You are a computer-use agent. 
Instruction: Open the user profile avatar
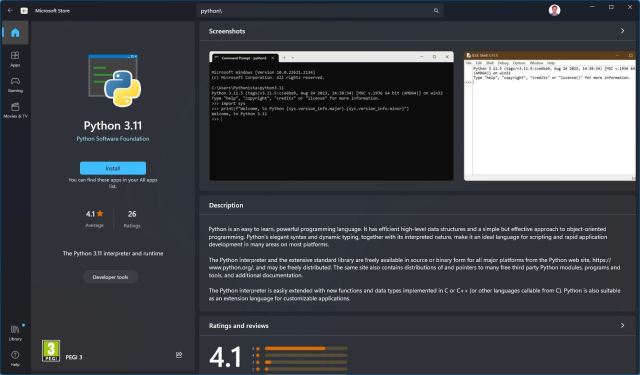[554, 10]
